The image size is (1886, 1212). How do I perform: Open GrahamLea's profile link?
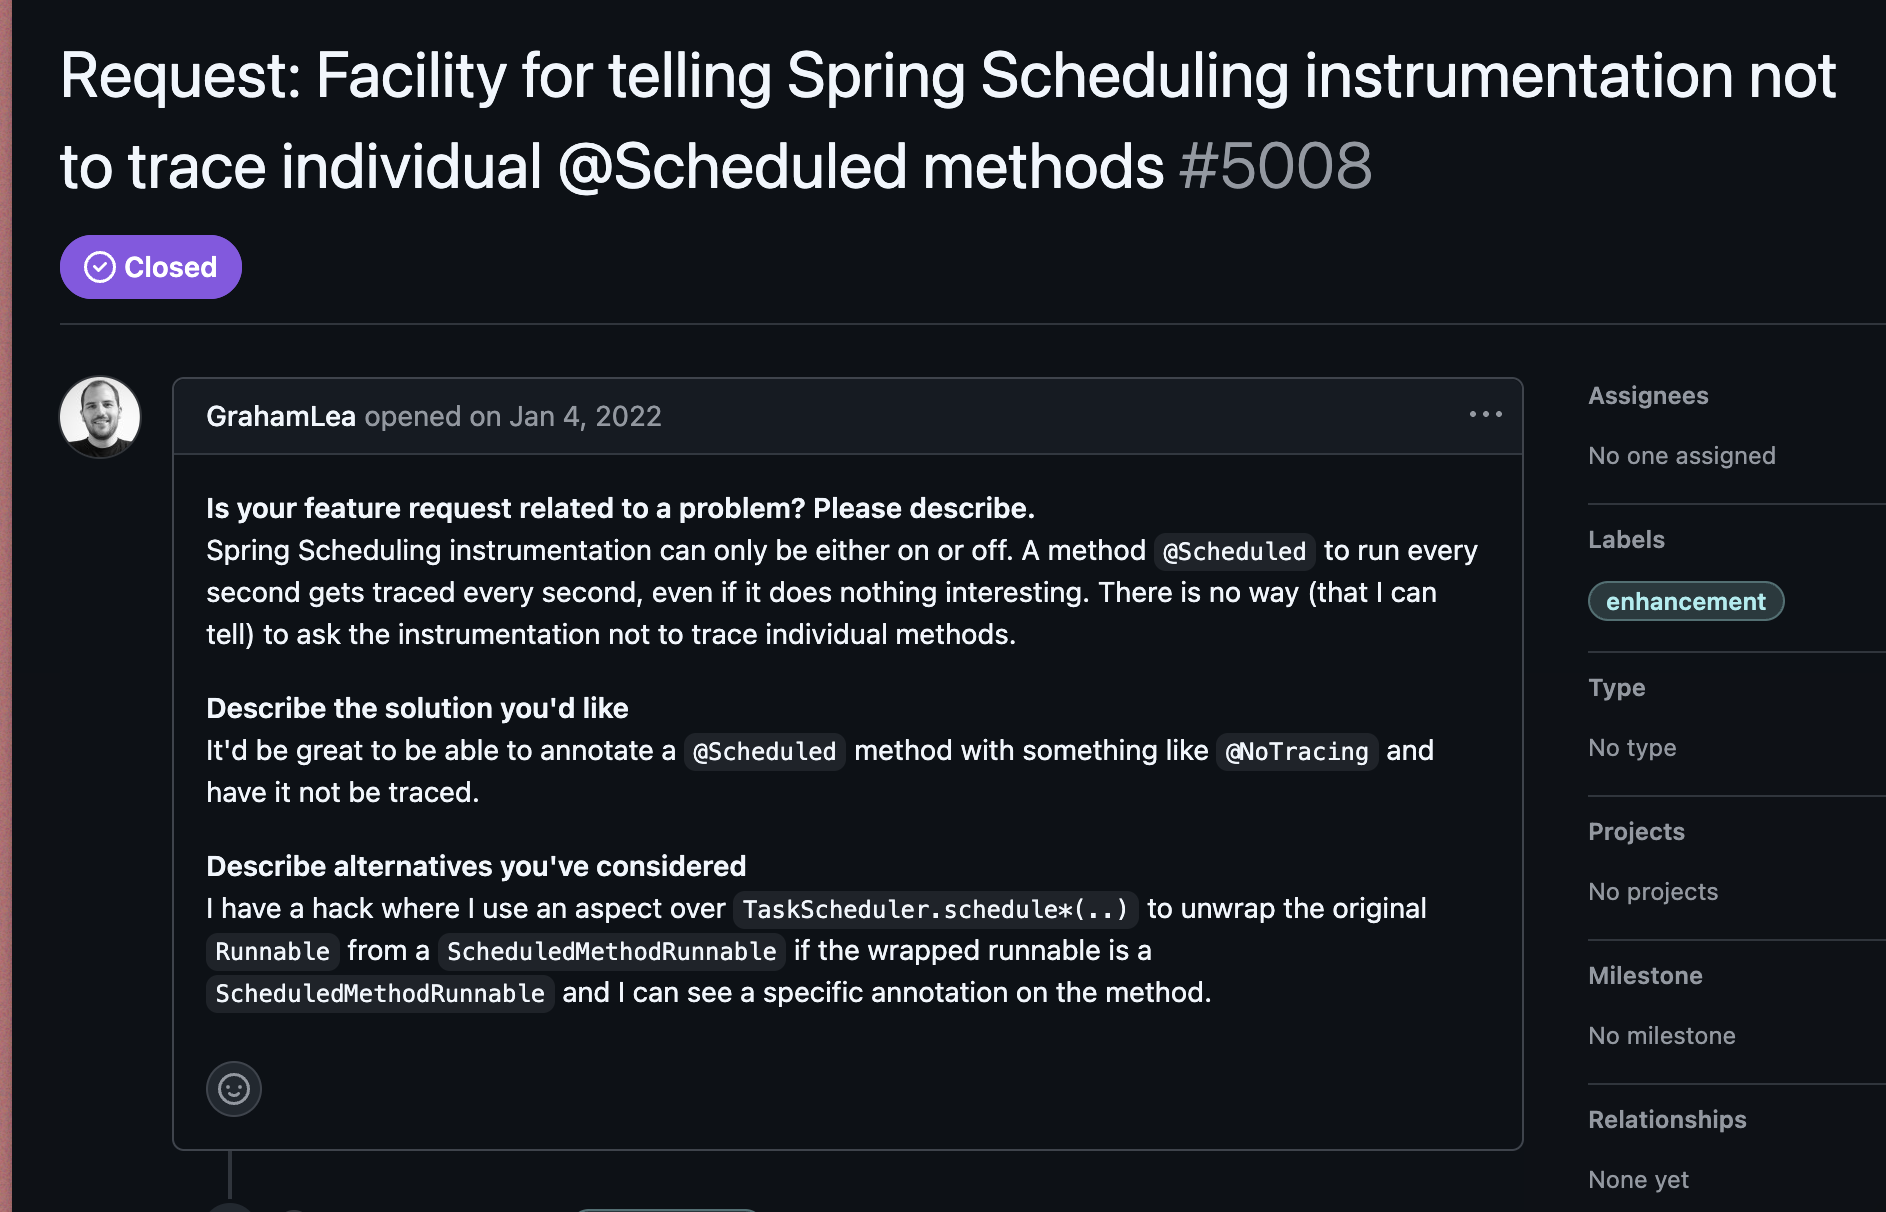[x=280, y=416]
